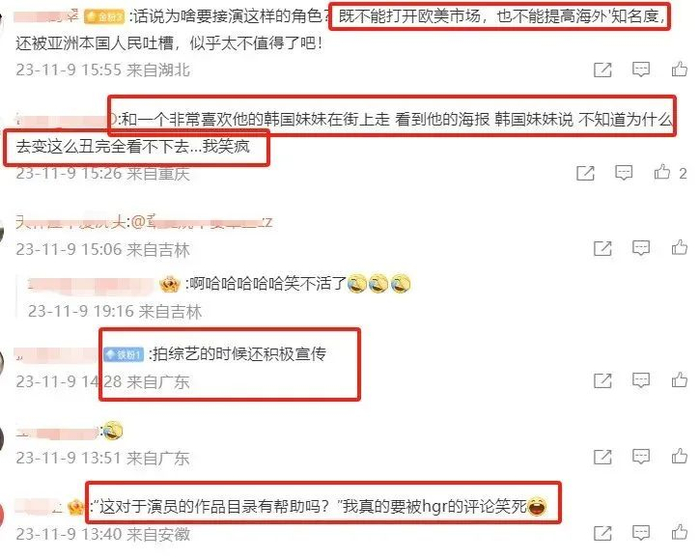Open the blue fan badge beside 拍综艺 comment
Viewport: 700px width, 559px height.
(123, 355)
